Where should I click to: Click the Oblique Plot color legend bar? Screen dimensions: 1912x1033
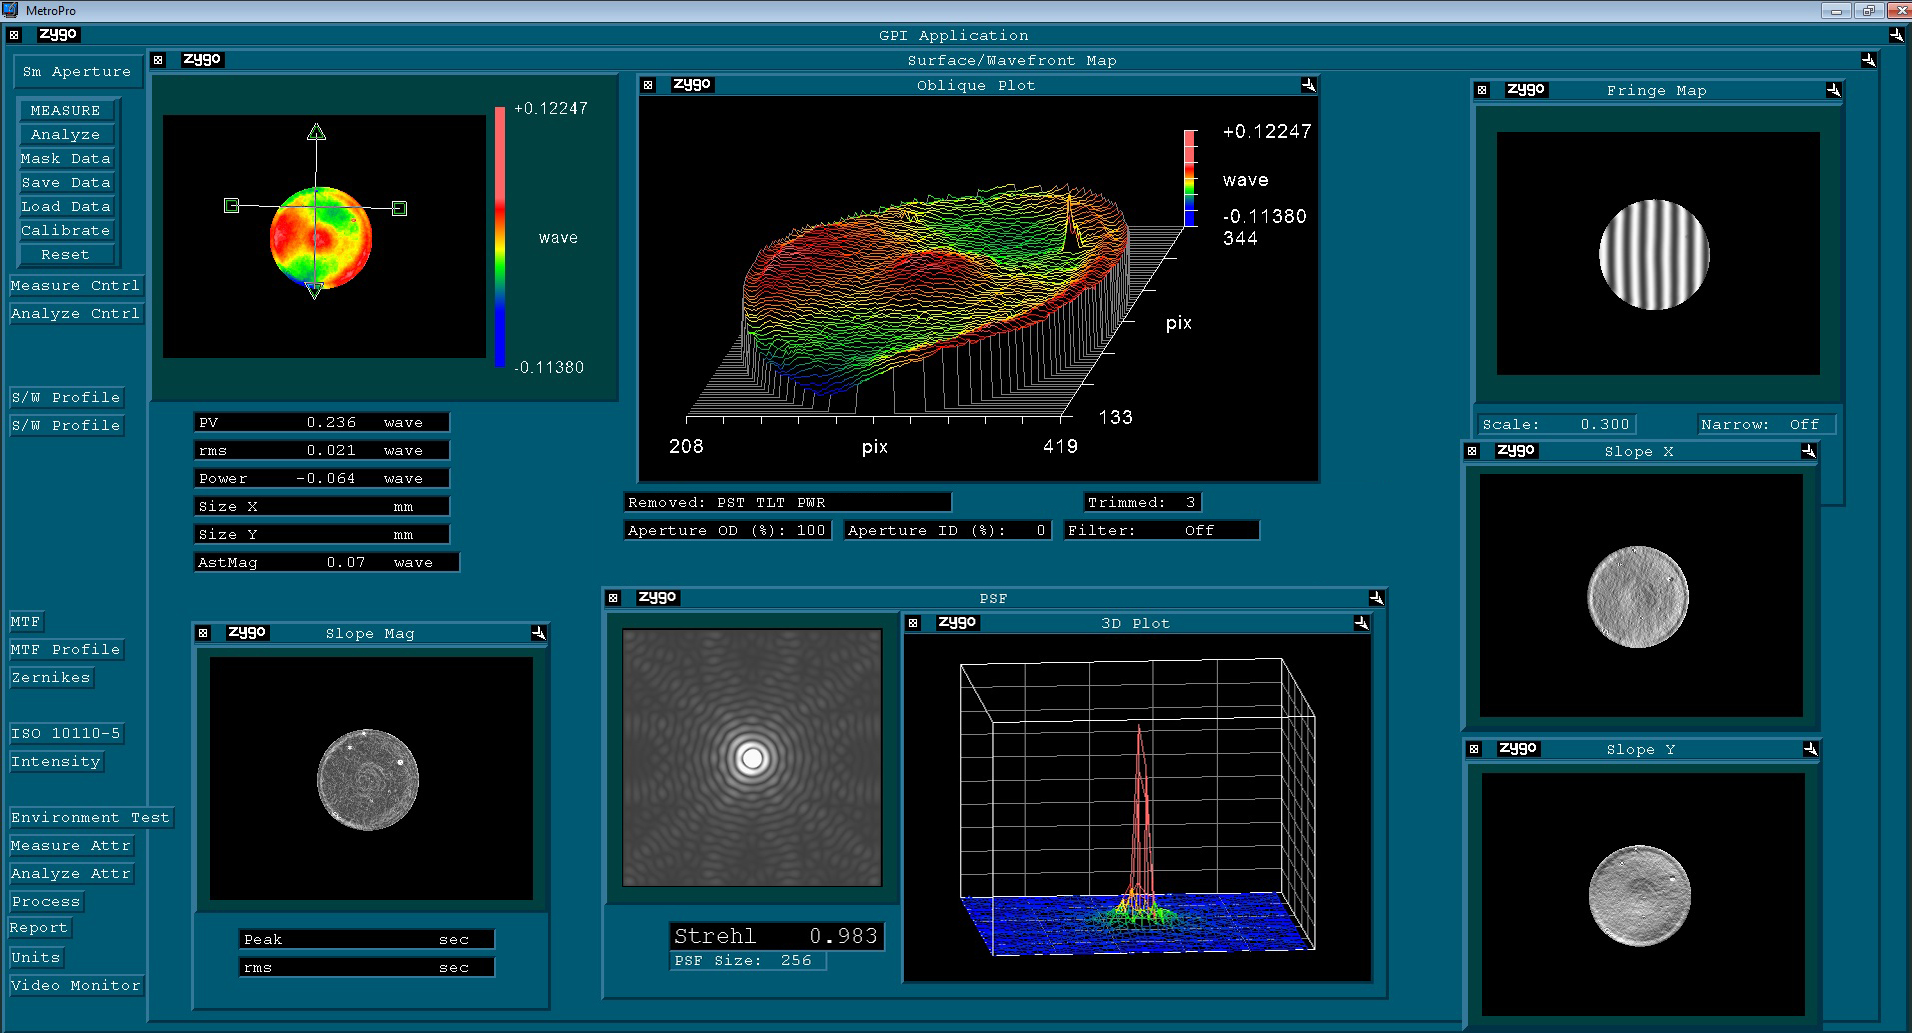coord(1190,178)
